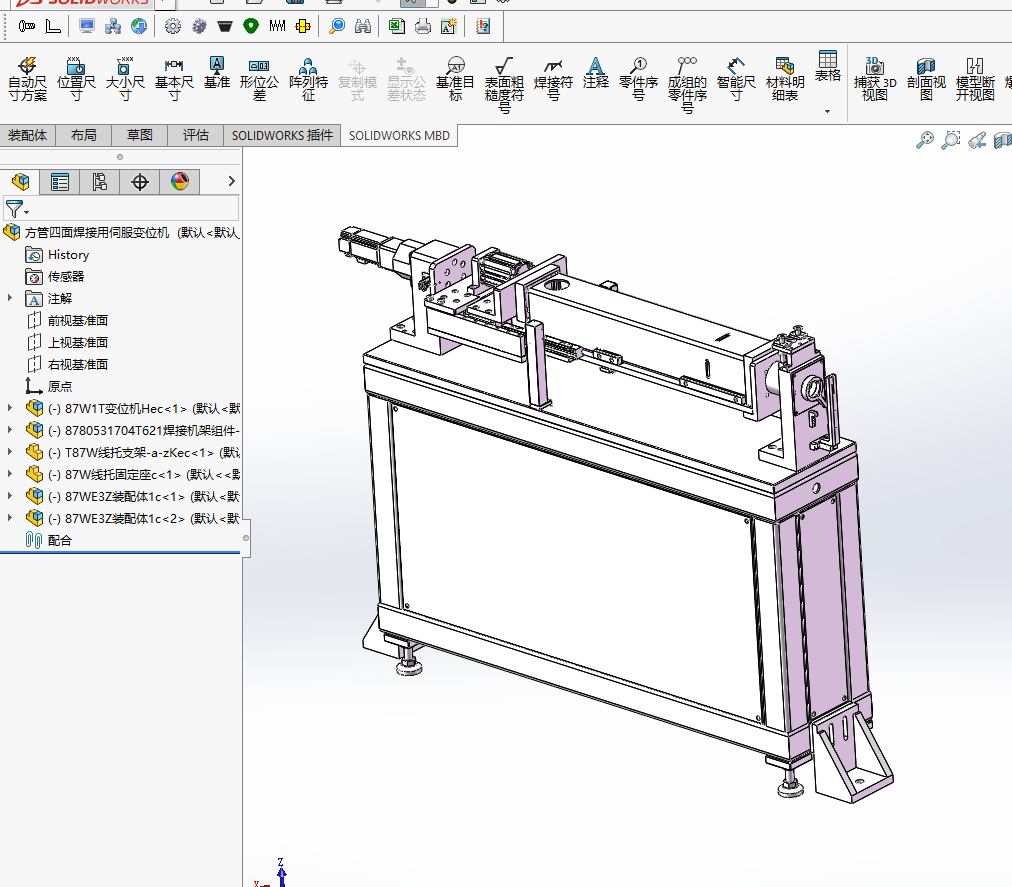Image resolution: width=1012 pixels, height=887 pixels.
Task: Open the DisplayManager color-ball tab
Action: pos(180,182)
